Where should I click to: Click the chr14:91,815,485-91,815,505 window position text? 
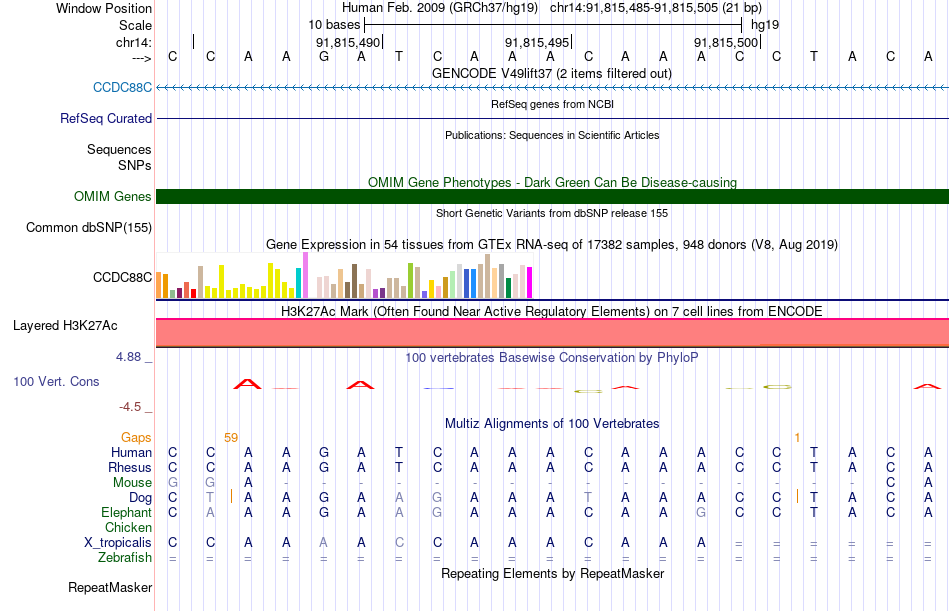pos(656,8)
